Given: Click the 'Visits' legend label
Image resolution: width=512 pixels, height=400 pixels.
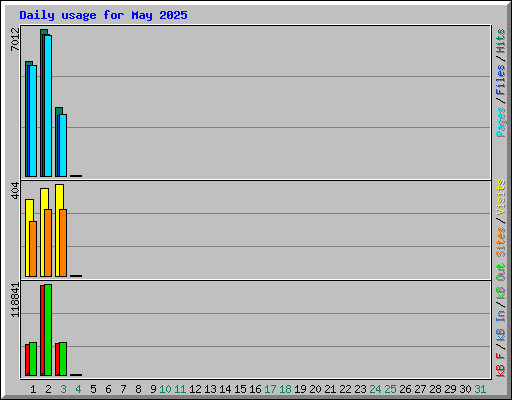Looking at the screenshot, I should pyautogui.click(x=500, y=197).
